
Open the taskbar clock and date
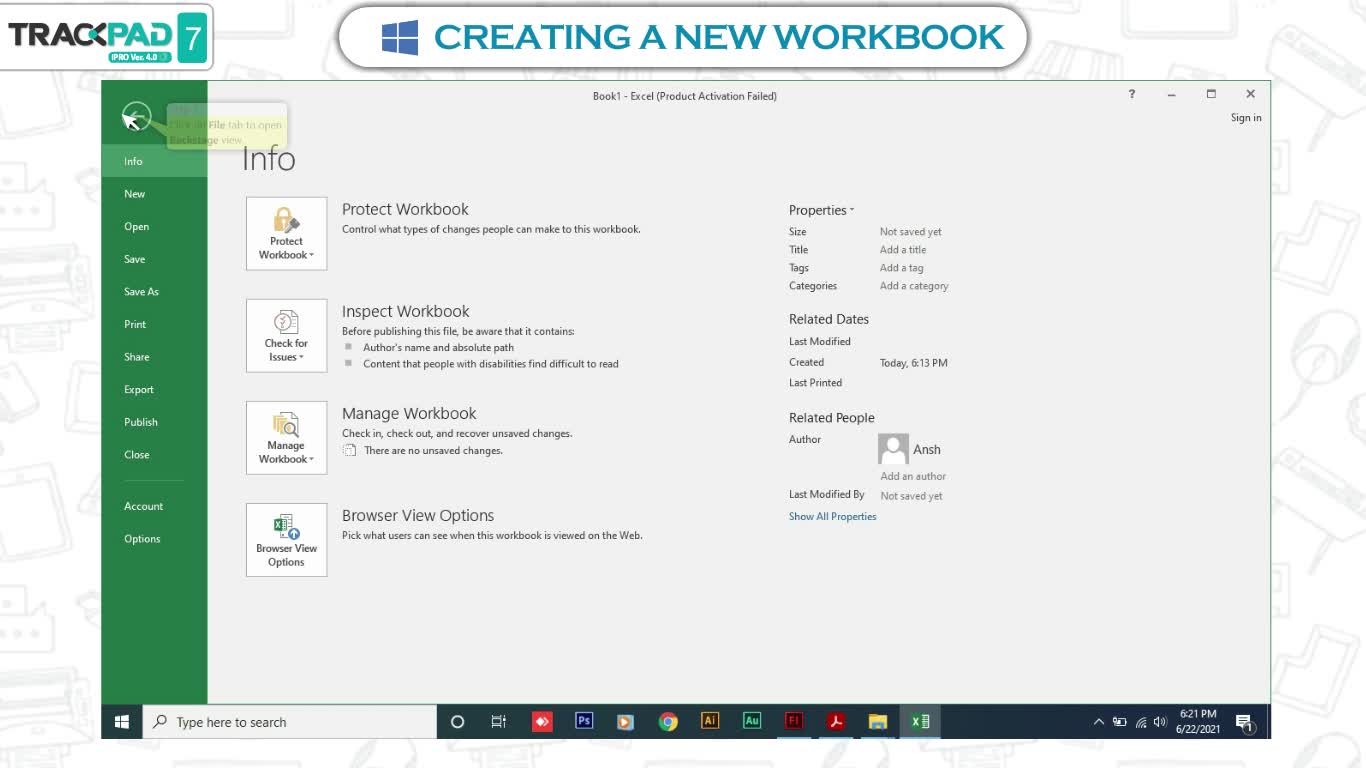(1198, 721)
